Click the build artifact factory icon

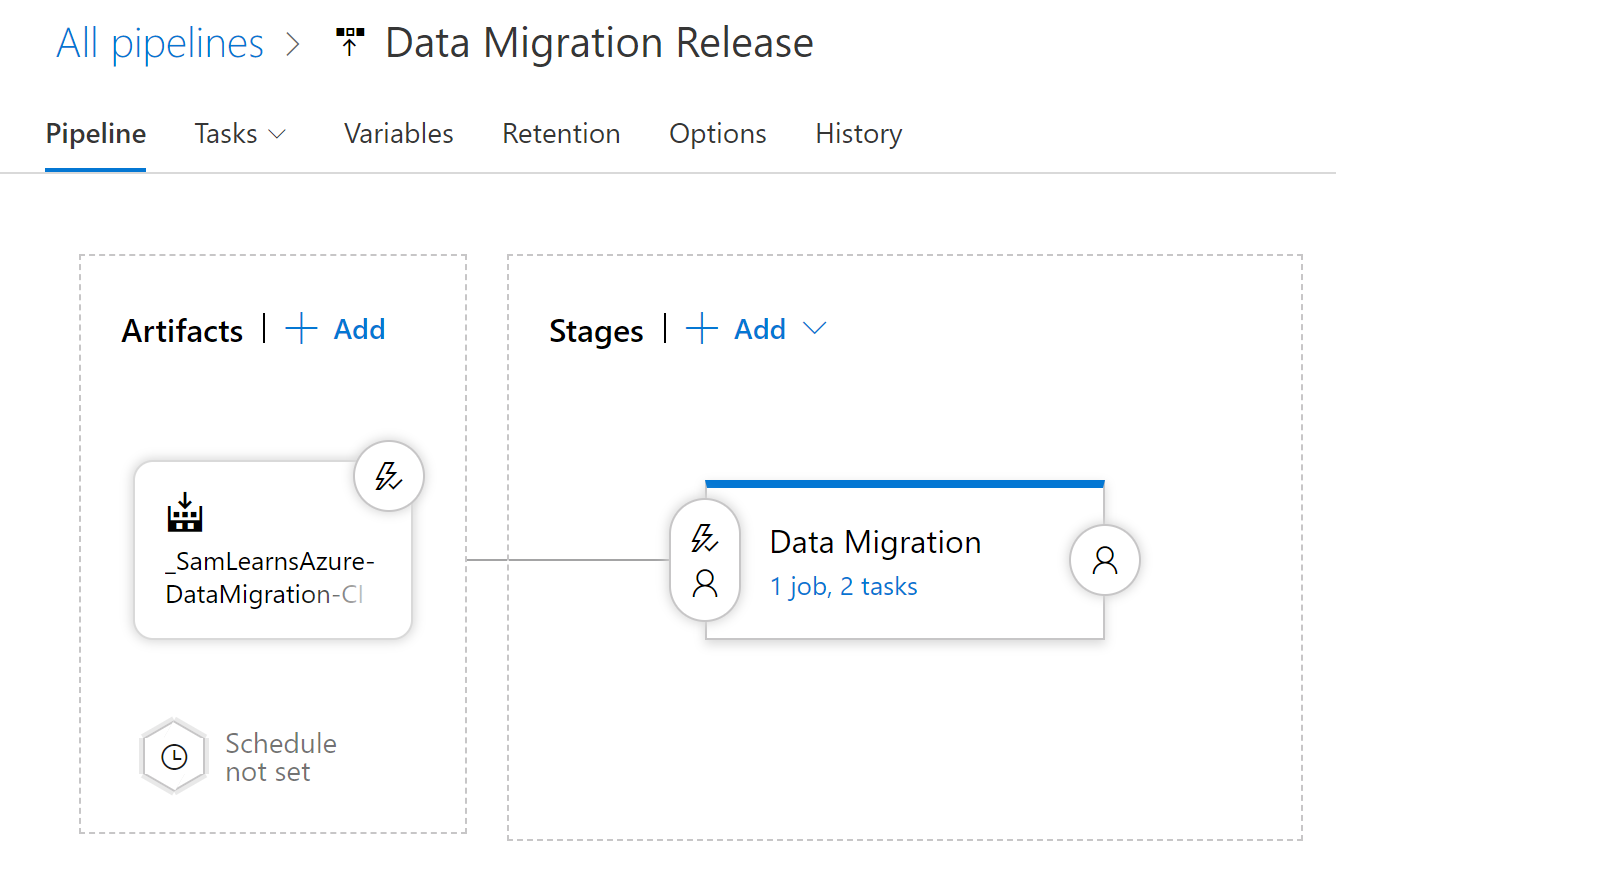[x=185, y=512]
